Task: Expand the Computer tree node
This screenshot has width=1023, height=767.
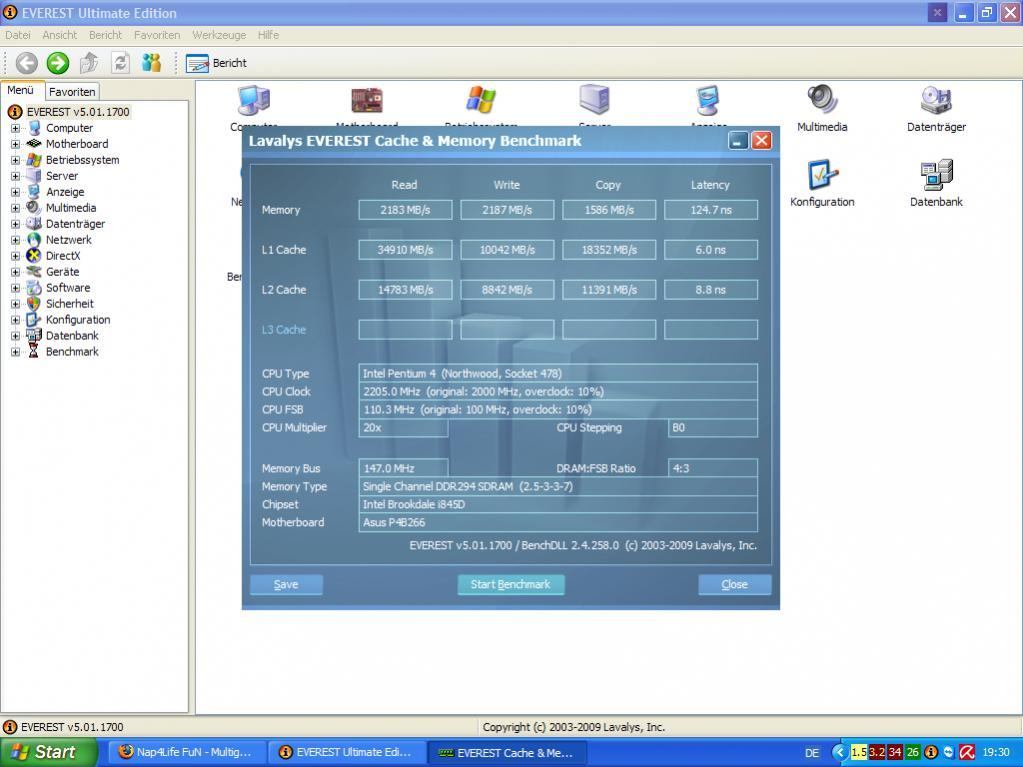Action: coord(15,128)
